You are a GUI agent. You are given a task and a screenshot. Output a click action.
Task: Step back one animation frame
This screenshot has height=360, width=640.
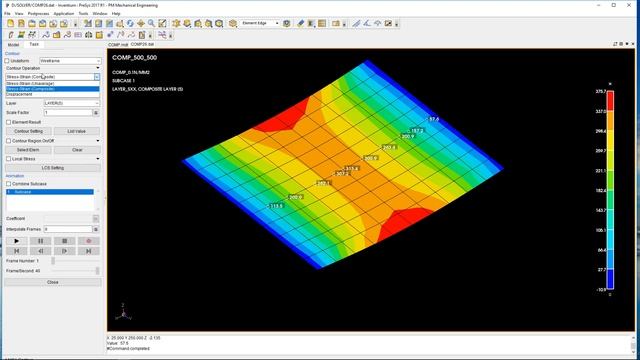coord(40,251)
